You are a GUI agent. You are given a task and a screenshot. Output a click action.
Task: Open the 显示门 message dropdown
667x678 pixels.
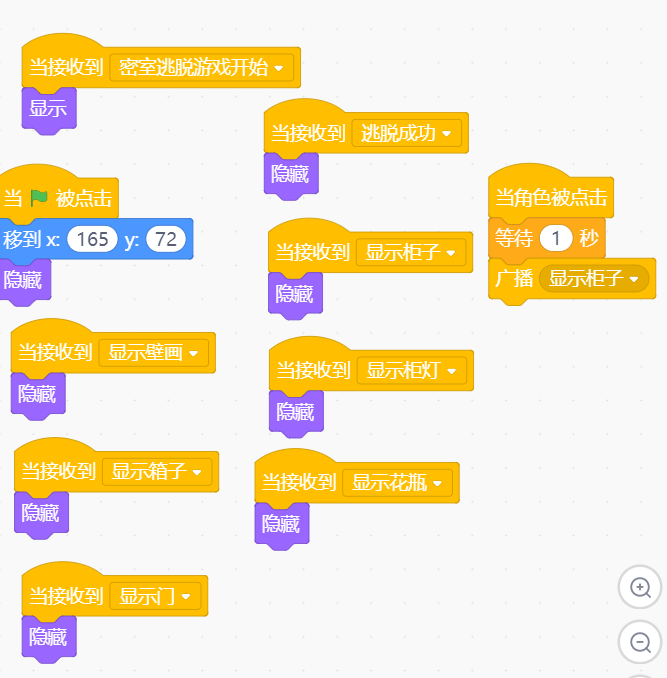tap(155, 596)
